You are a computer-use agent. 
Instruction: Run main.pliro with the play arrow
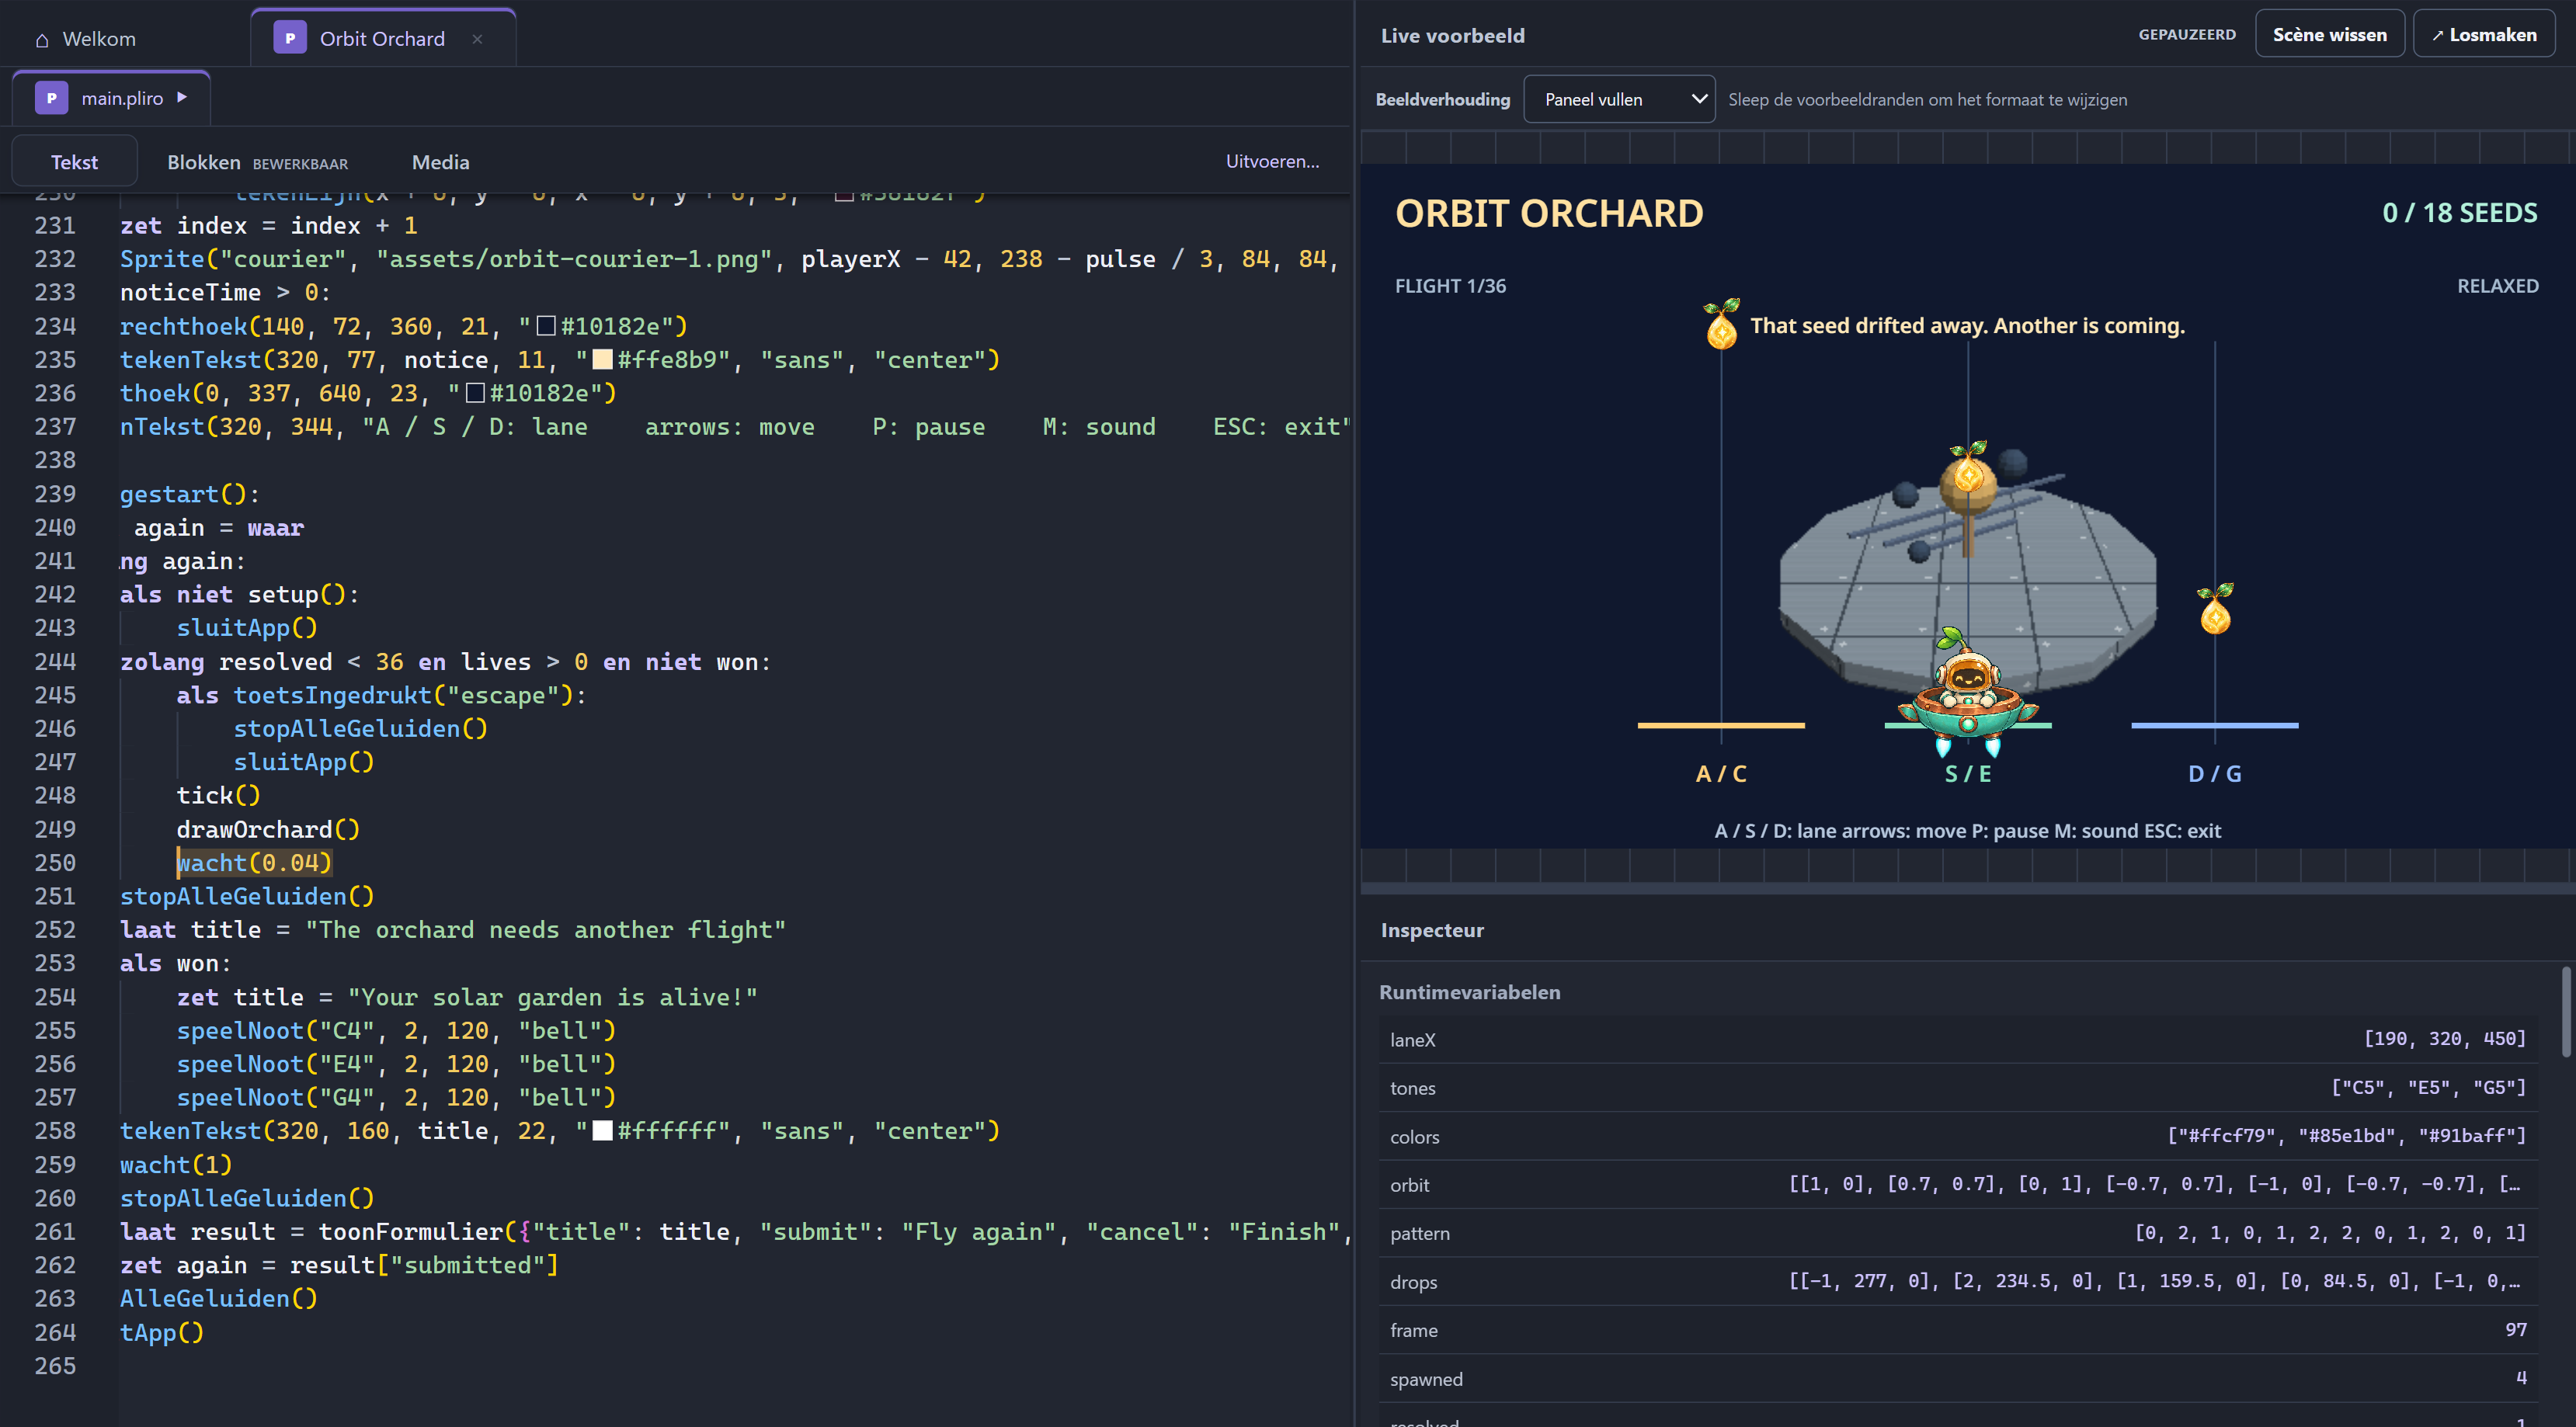(182, 97)
